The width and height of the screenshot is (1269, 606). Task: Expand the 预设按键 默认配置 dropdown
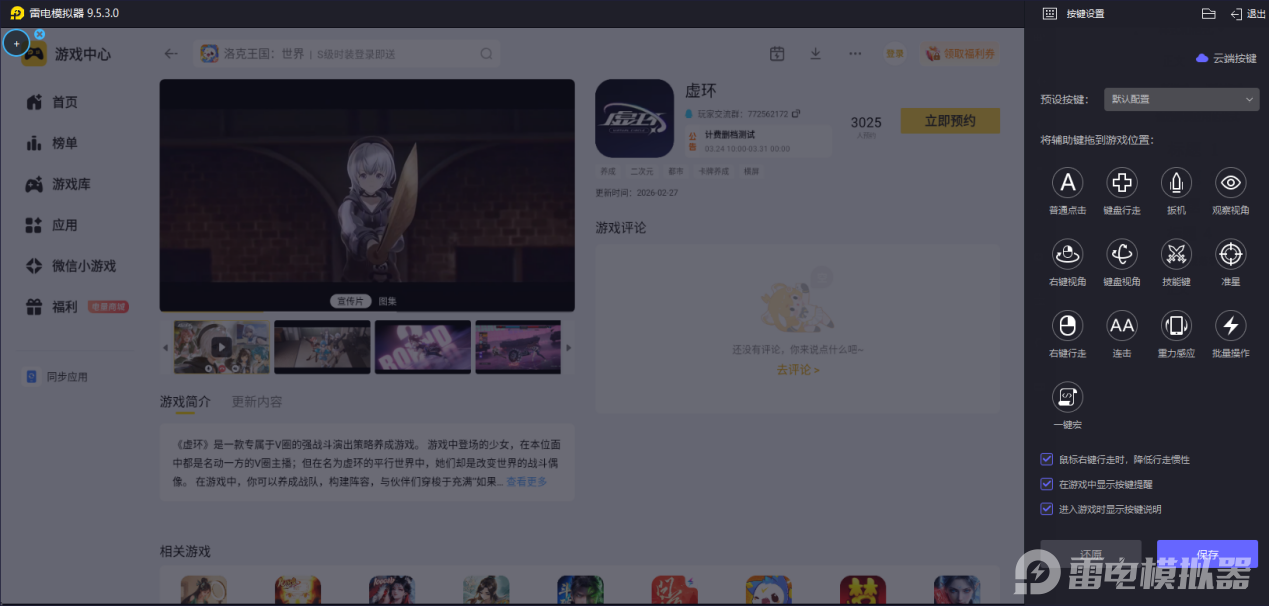click(1181, 99)
